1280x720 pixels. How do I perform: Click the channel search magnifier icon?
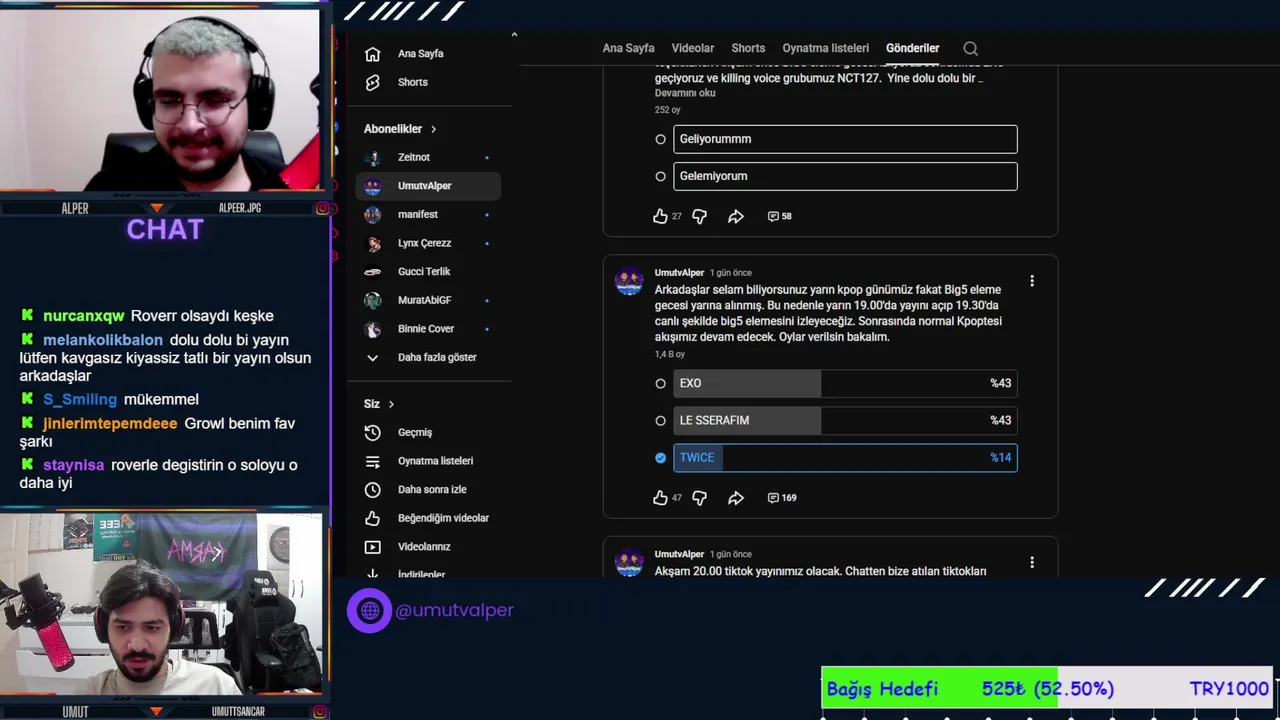pos(970,48)
